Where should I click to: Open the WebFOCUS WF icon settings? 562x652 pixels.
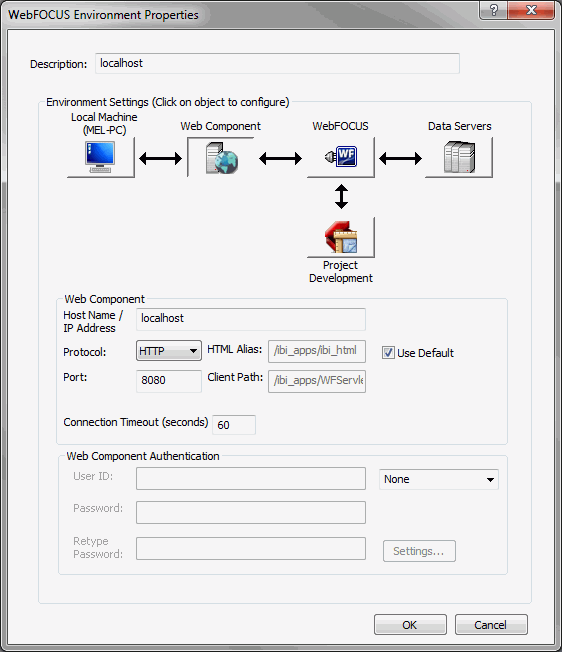[341, 158]
